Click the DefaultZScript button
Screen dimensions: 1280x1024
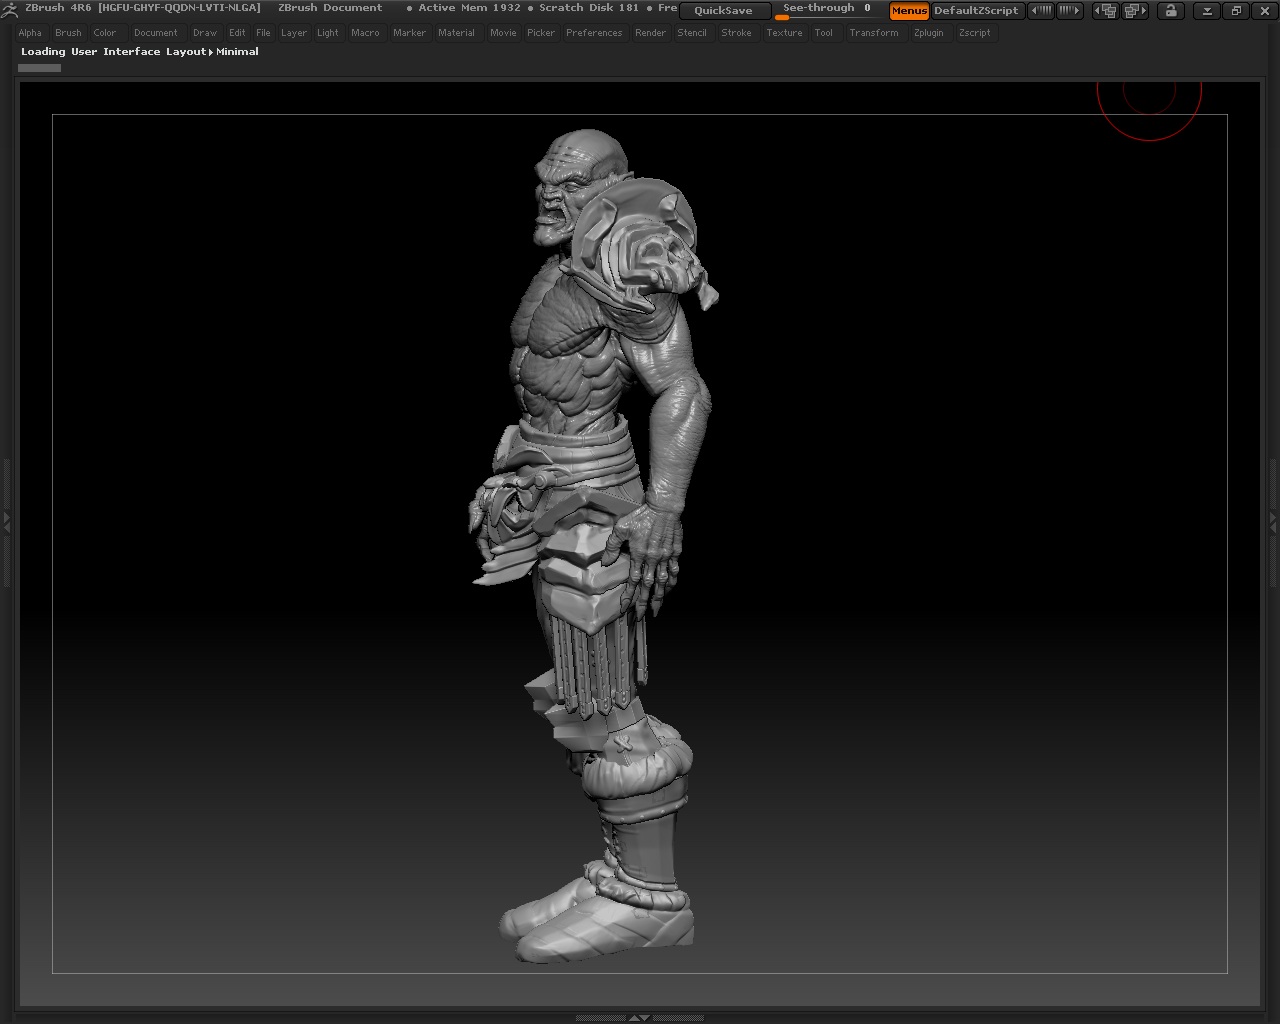pyautogui.click(x=976, y=11)
